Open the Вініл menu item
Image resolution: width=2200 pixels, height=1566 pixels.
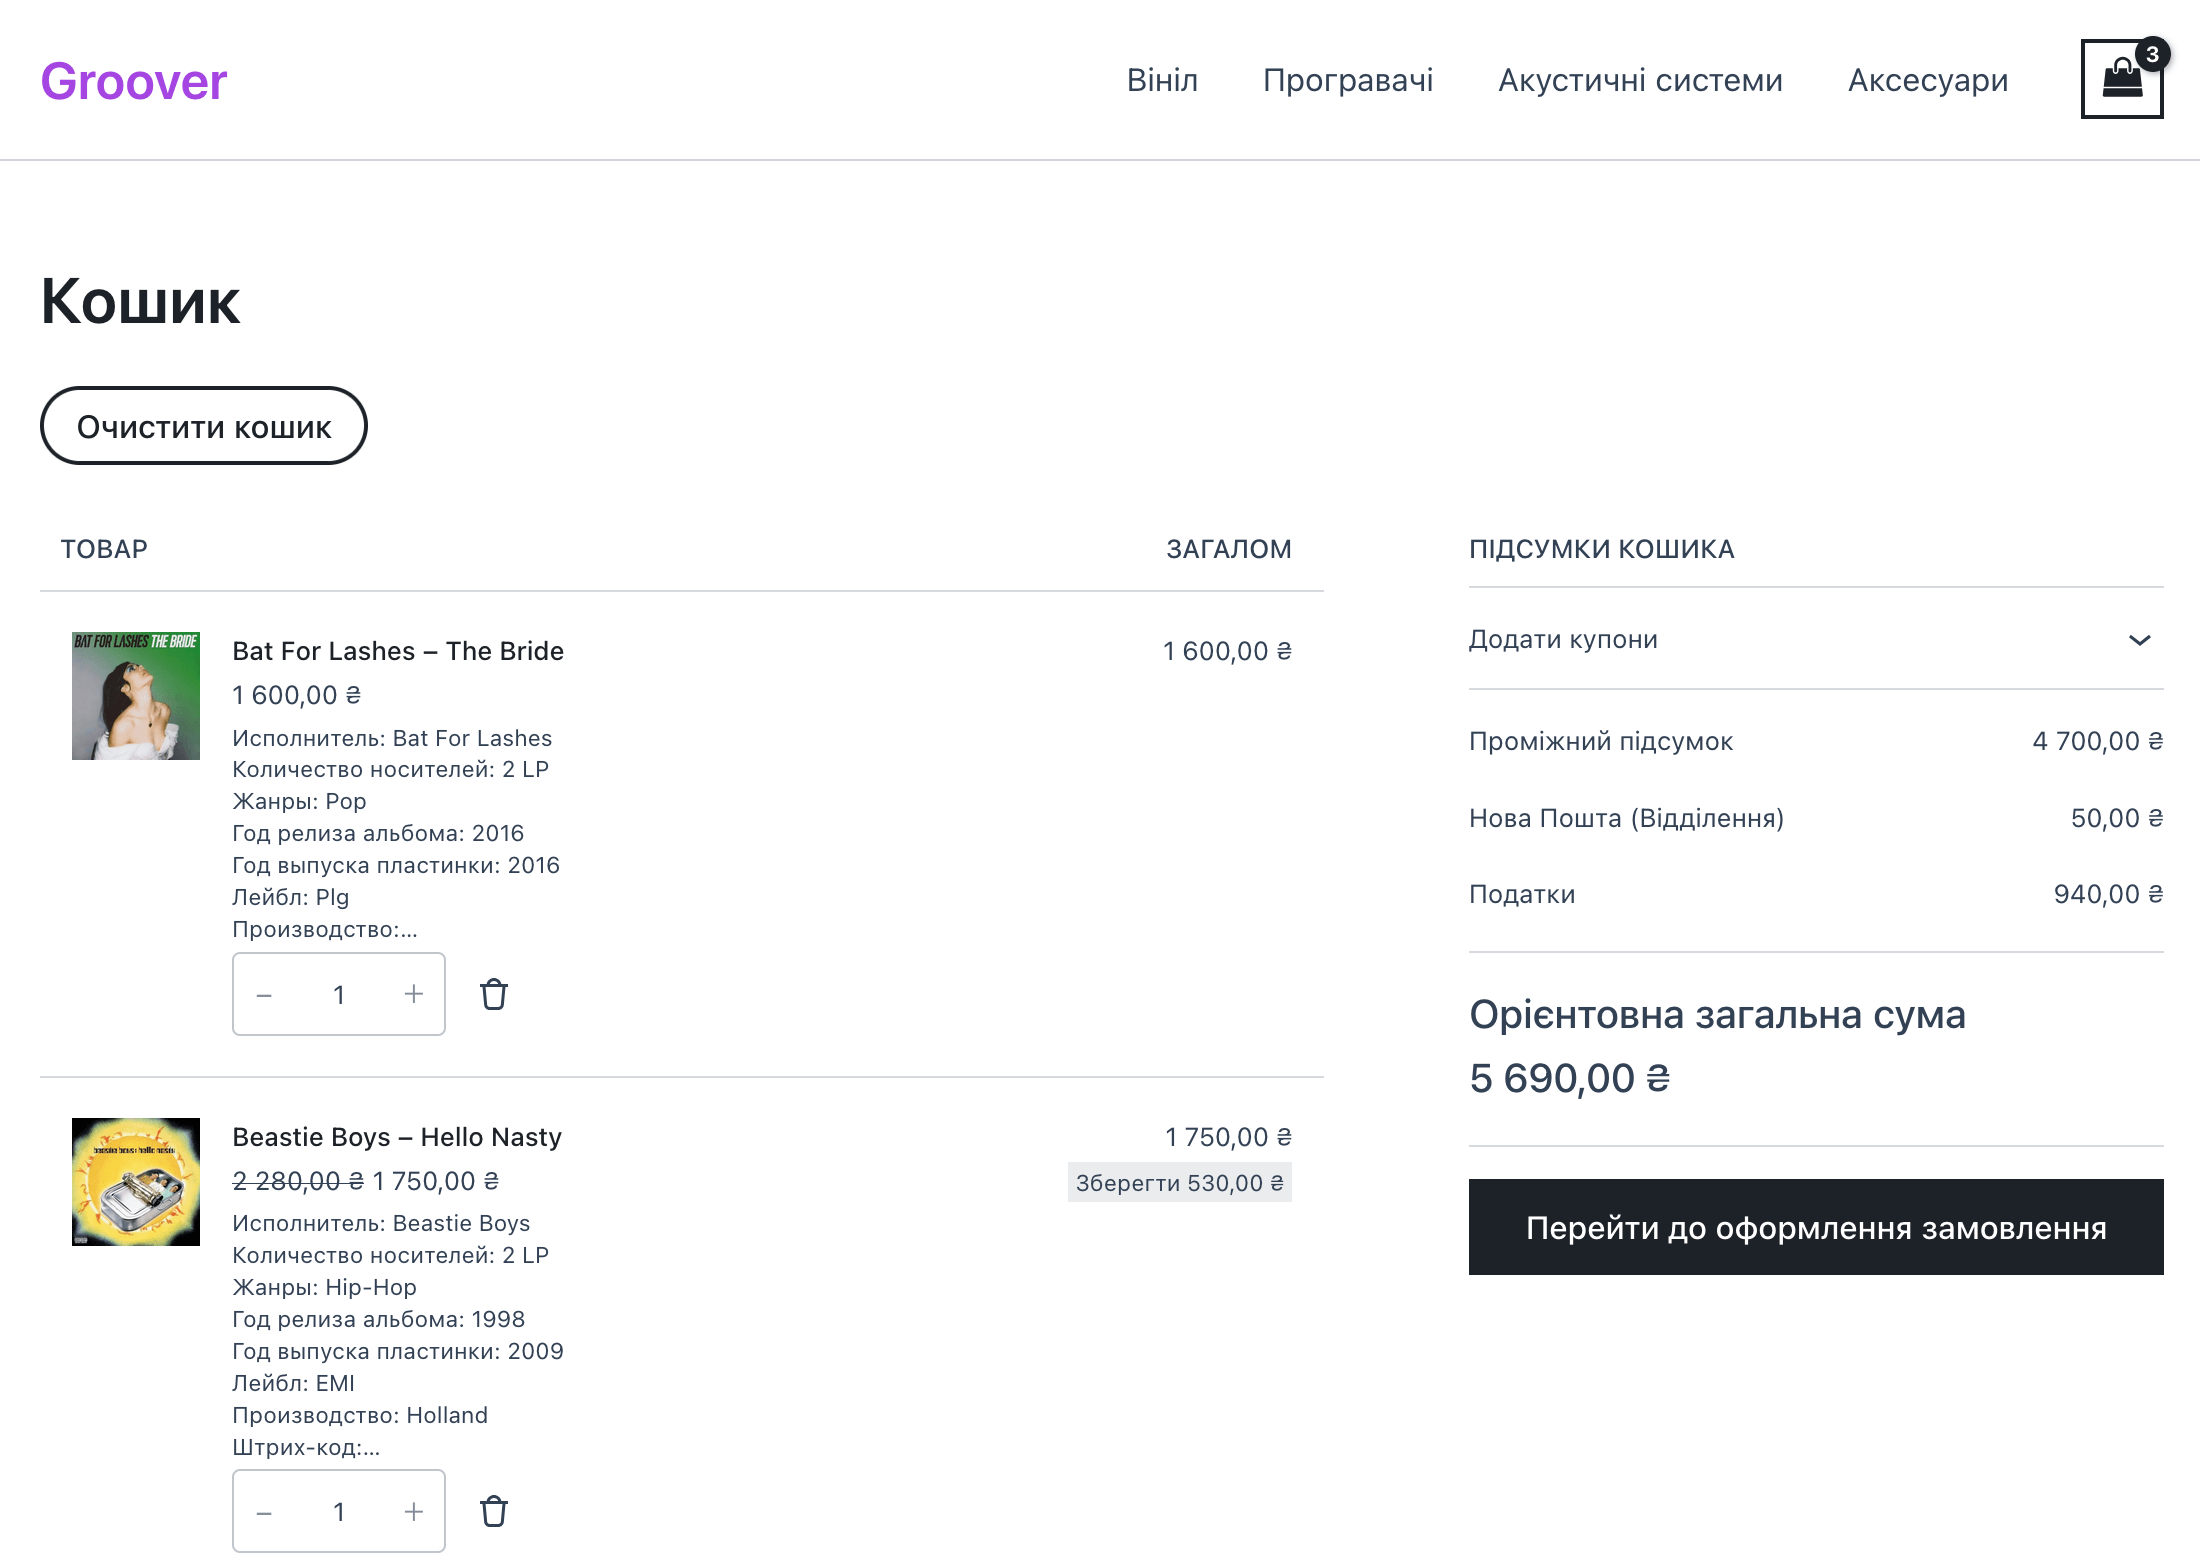click(x=1162, y=80)
